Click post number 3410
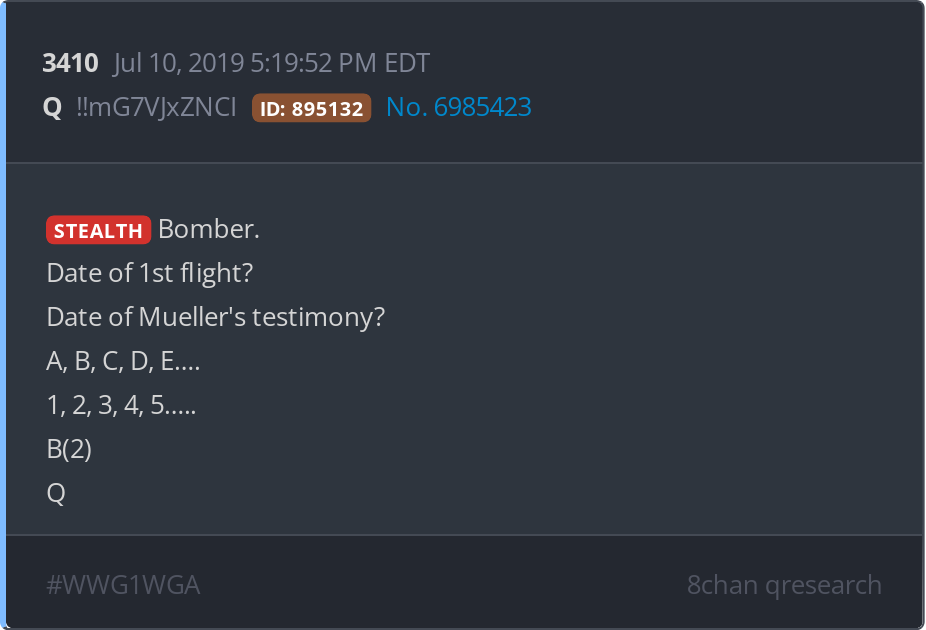 coord(70,63)
